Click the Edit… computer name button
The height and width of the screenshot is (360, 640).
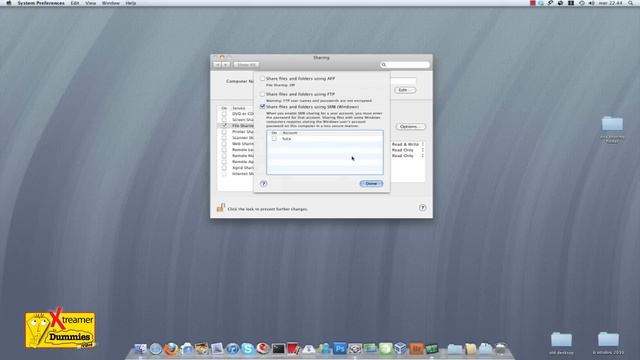[405, 90]
